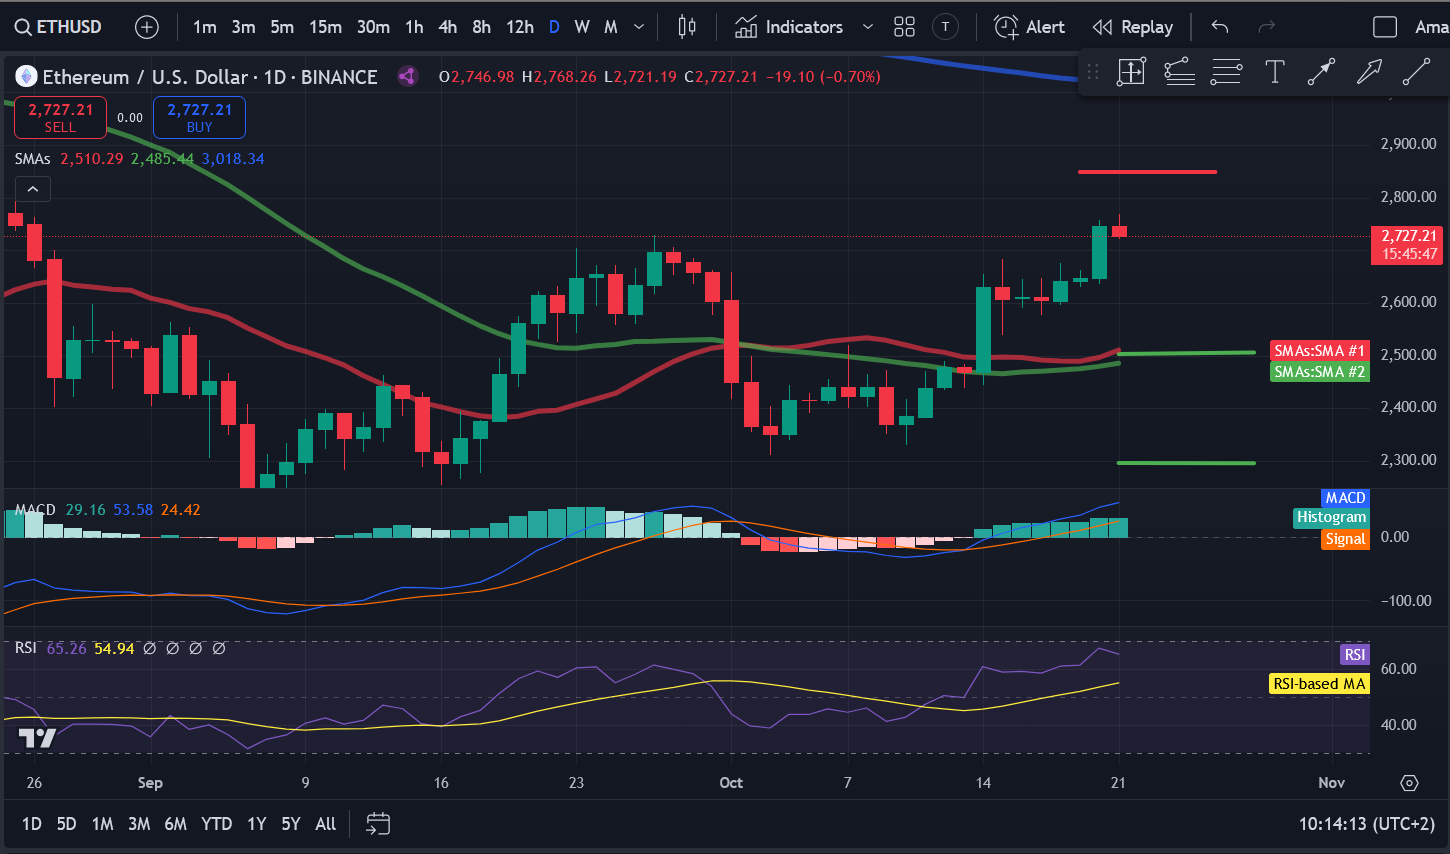Select the measure tool in floating toolbar
The height and width of the screenshot is (854, 1450).
(x=1131, y=72)
